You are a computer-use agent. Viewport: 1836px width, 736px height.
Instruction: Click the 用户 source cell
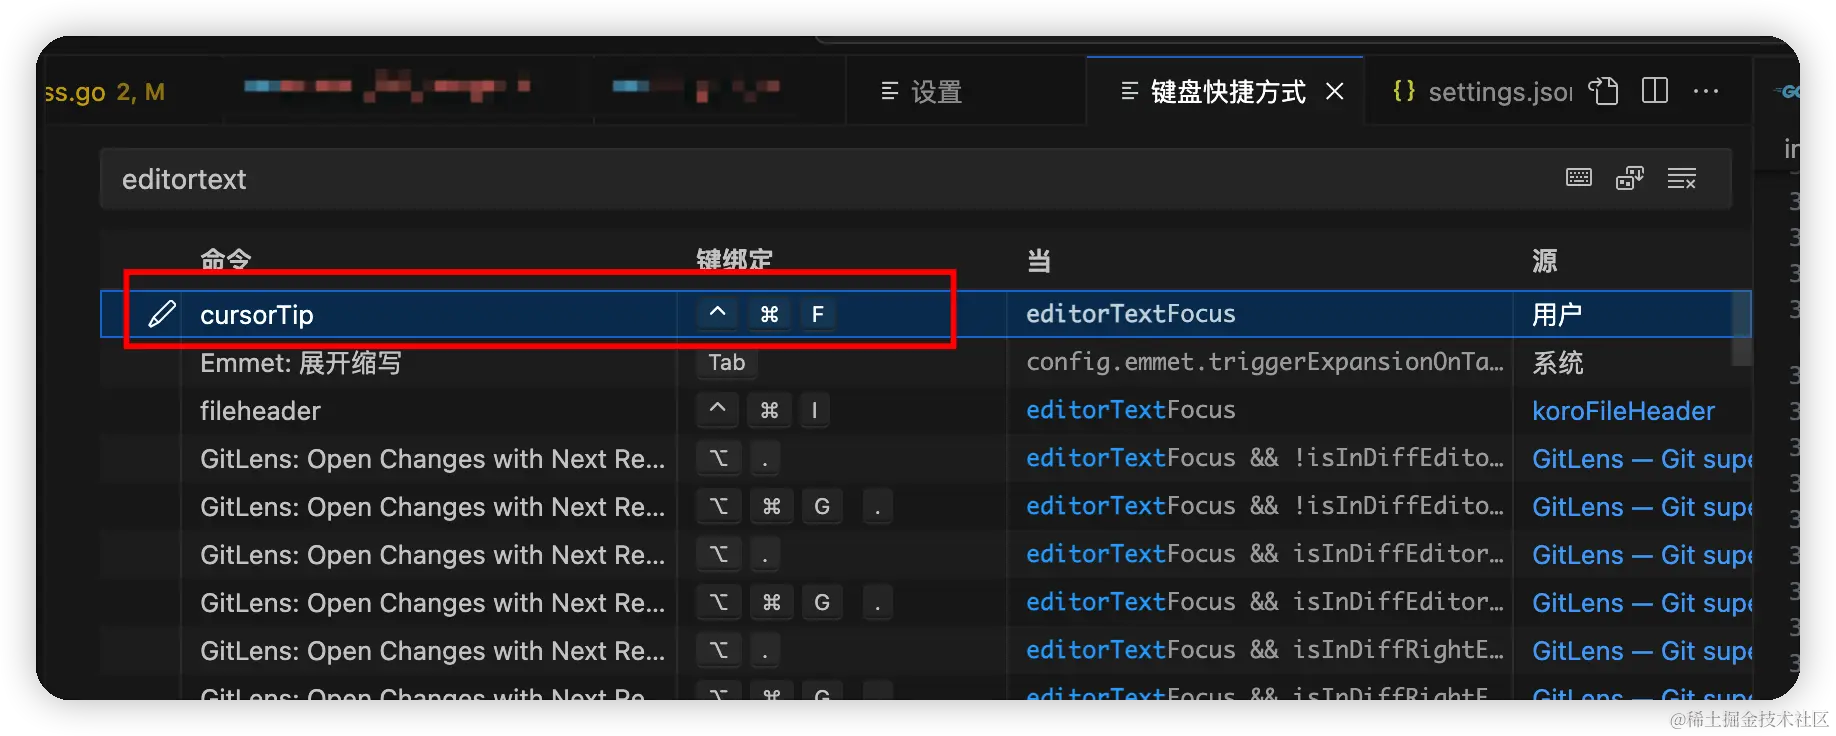tap(1557, 314)
